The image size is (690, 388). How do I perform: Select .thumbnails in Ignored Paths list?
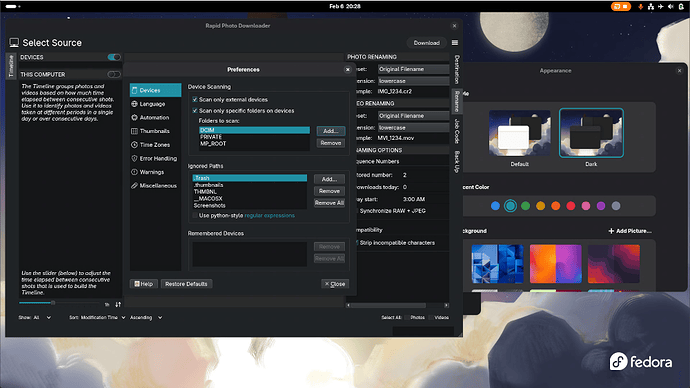pyautogui.click(x=250, y=185)
